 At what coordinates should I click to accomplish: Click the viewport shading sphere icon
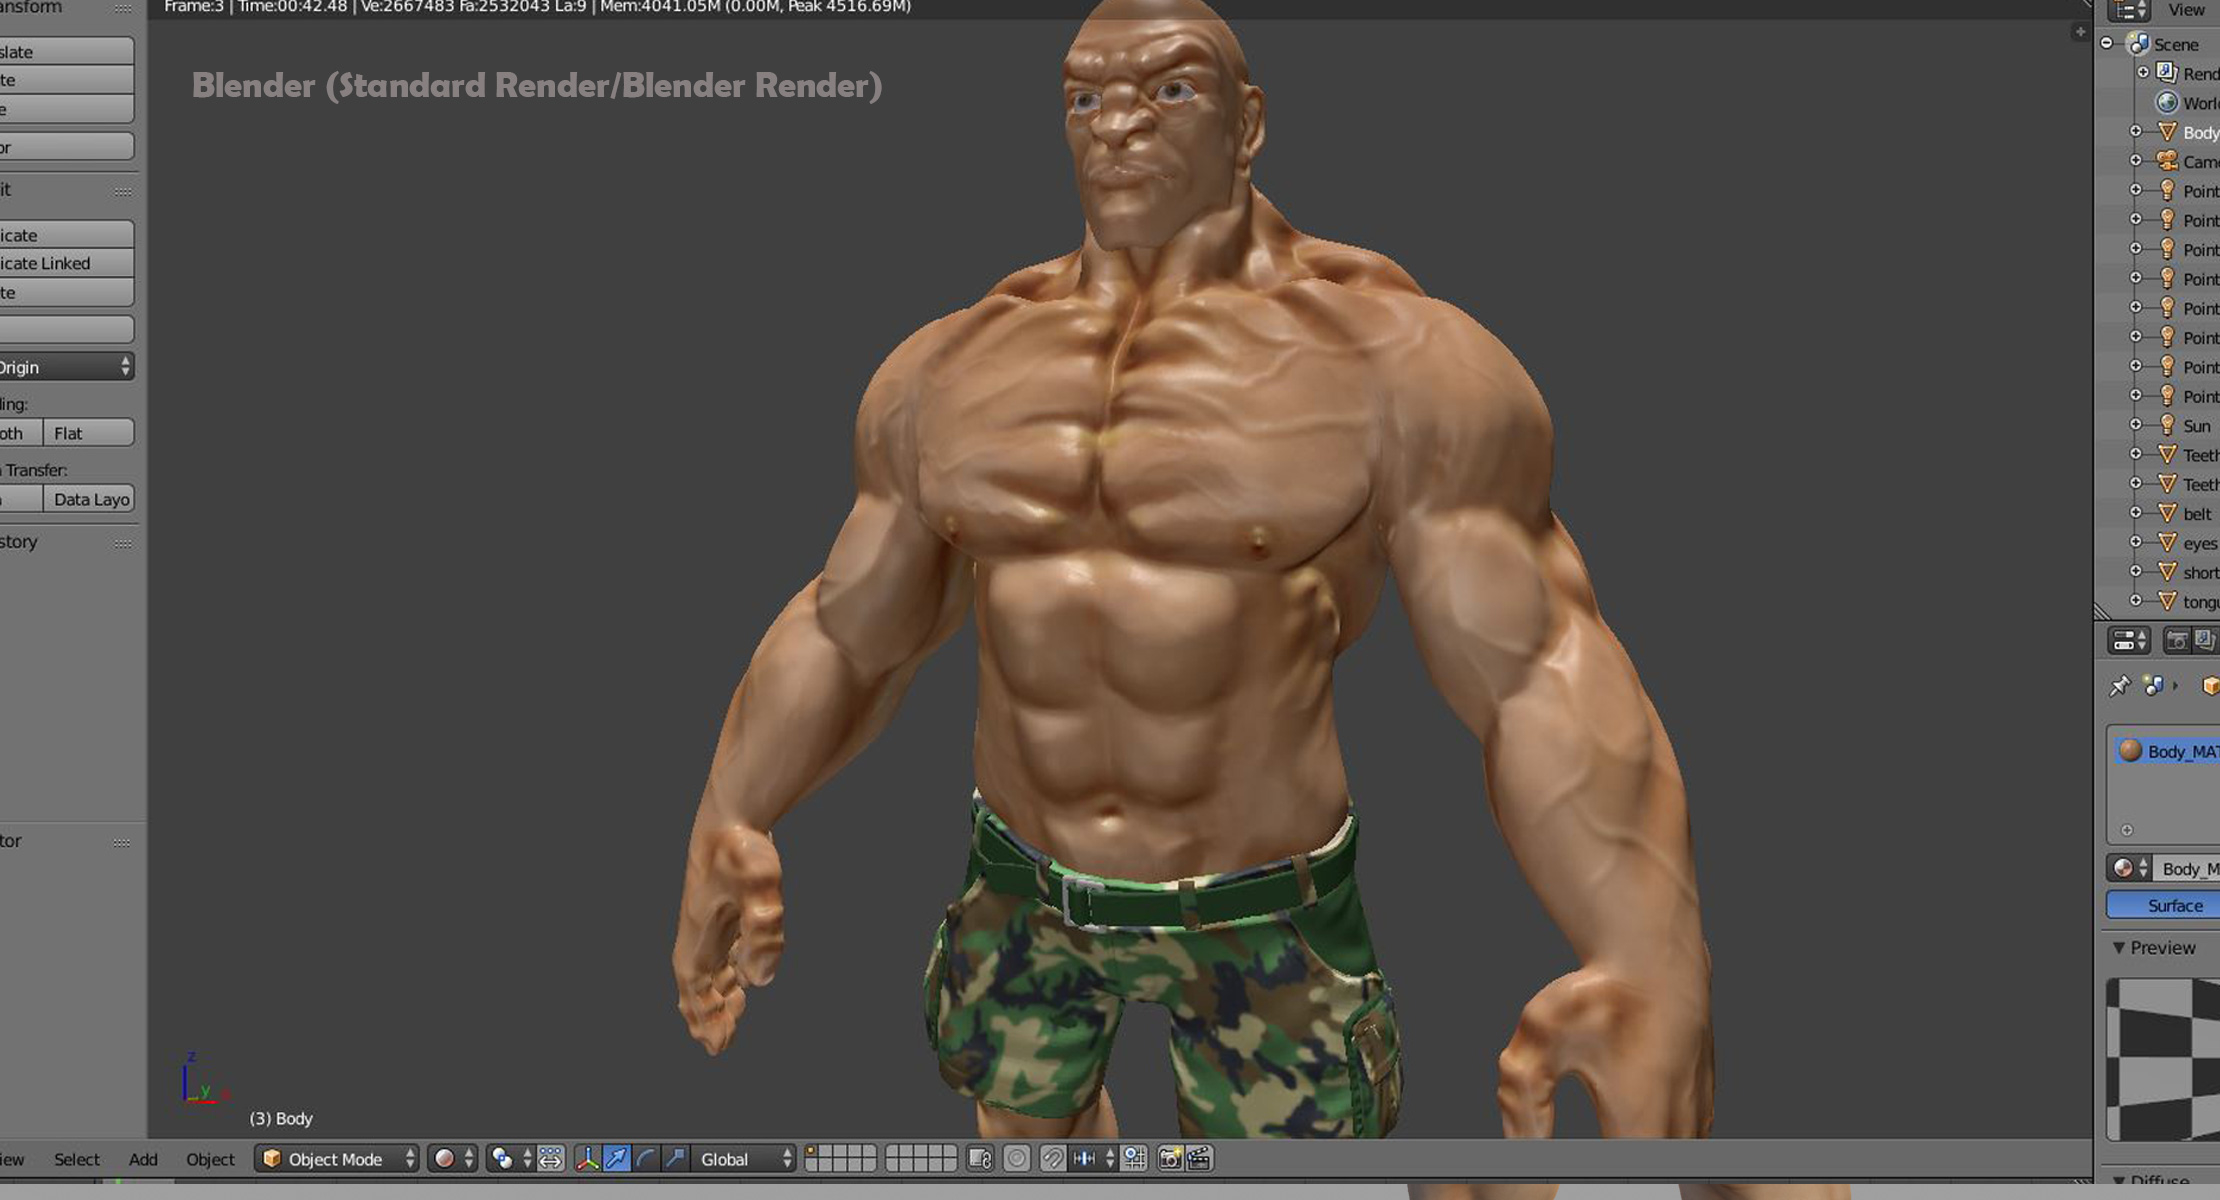[x=443, y=1159]
